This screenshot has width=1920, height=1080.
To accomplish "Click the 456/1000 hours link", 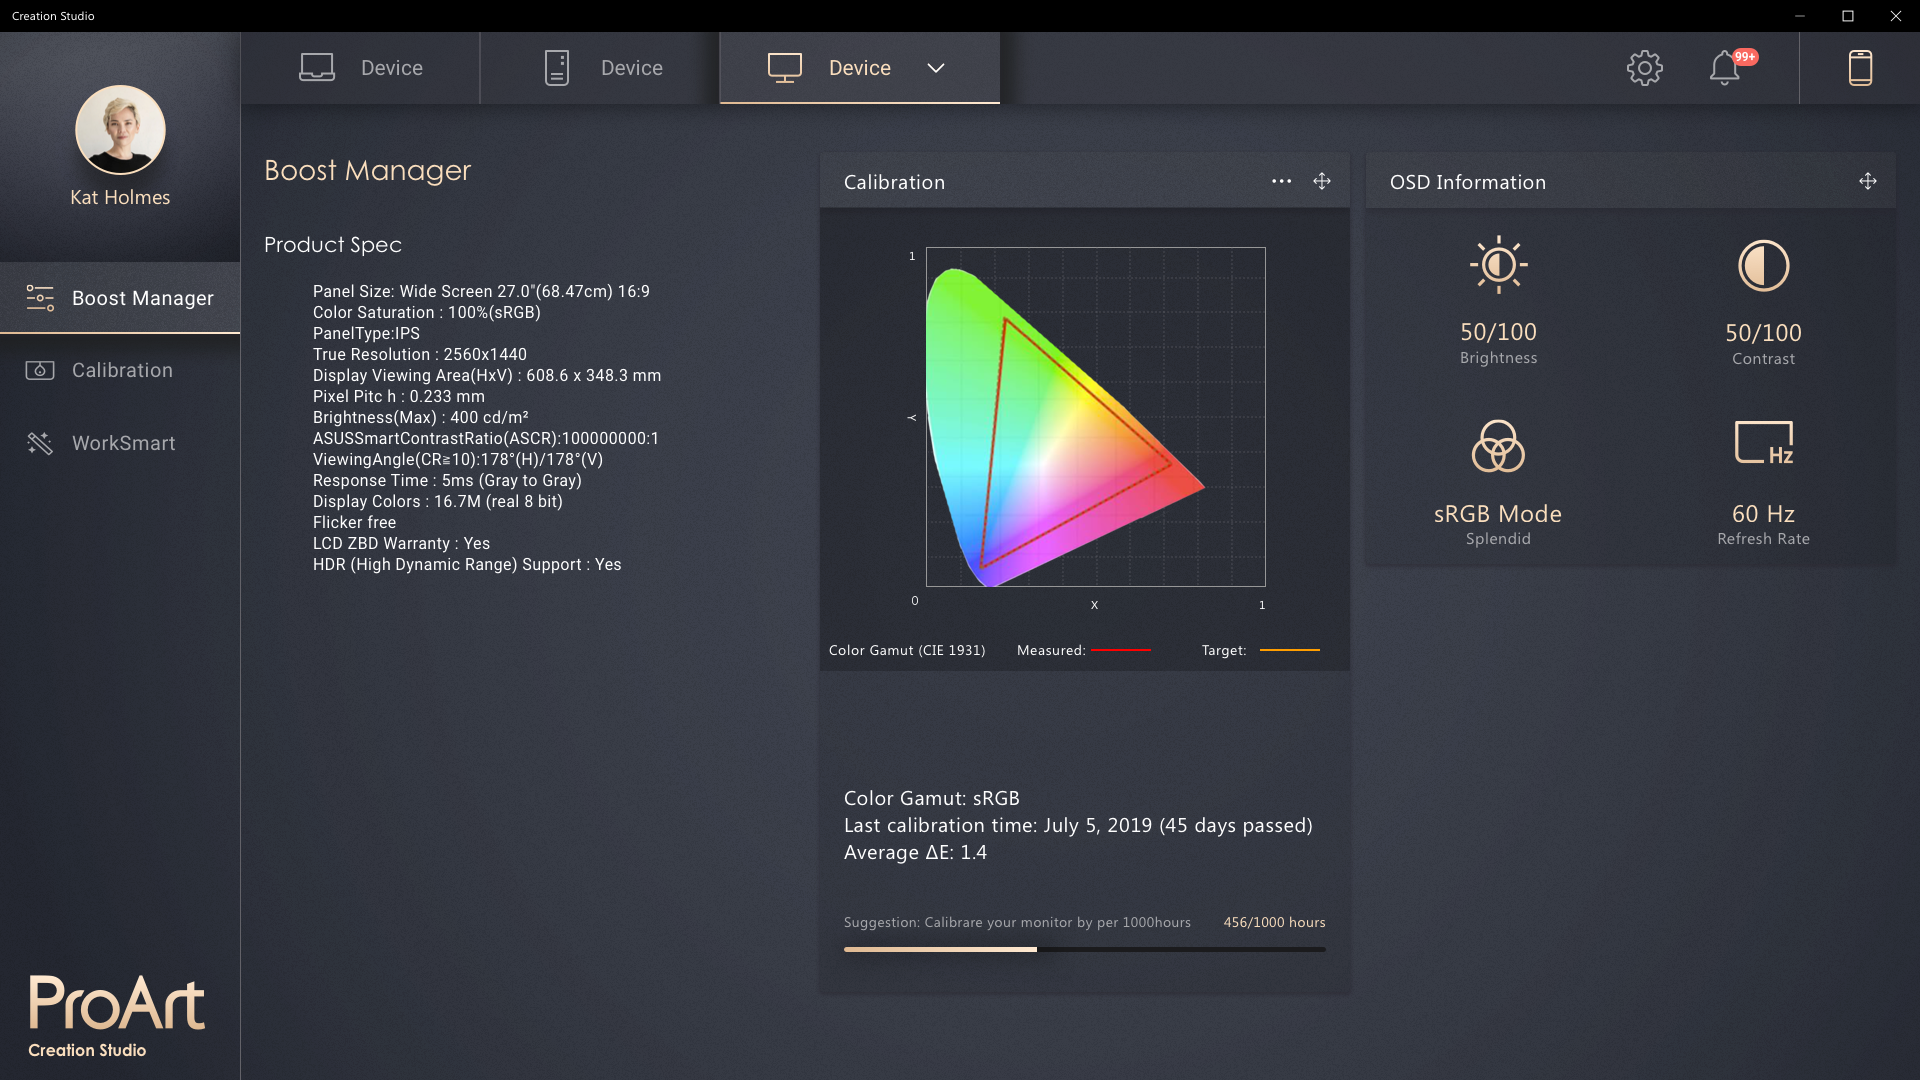I will point(1273,922).
